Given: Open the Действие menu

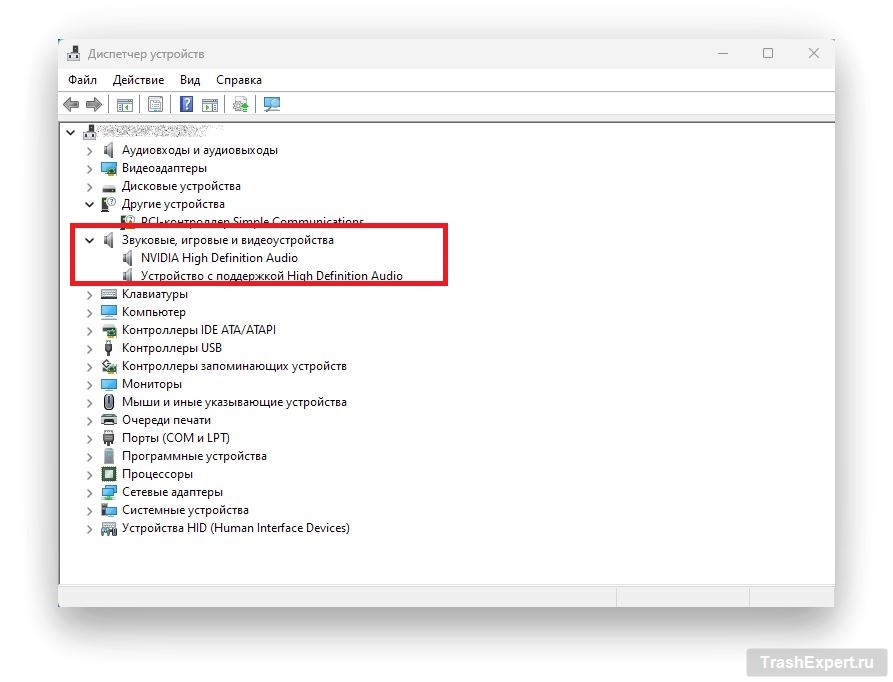Looking at the screenshot, I should [x=138, y=80].
